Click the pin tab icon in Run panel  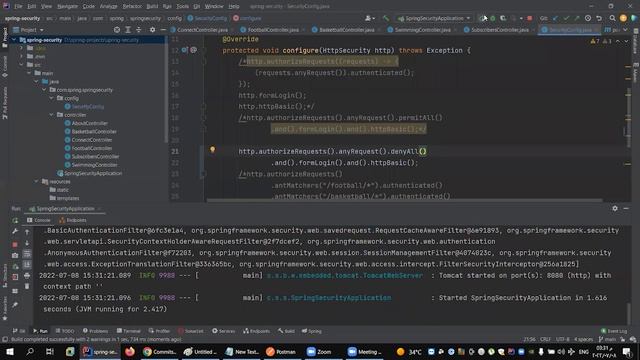(x=15, y=305)
